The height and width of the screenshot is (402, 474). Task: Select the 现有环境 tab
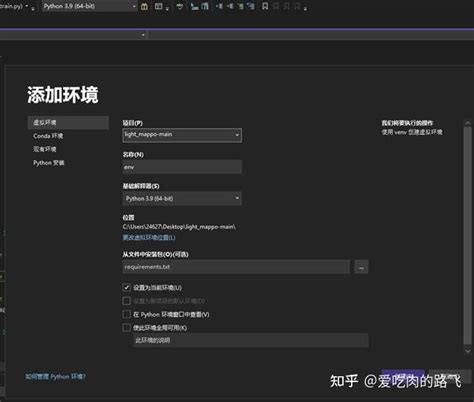coord(45,149)
